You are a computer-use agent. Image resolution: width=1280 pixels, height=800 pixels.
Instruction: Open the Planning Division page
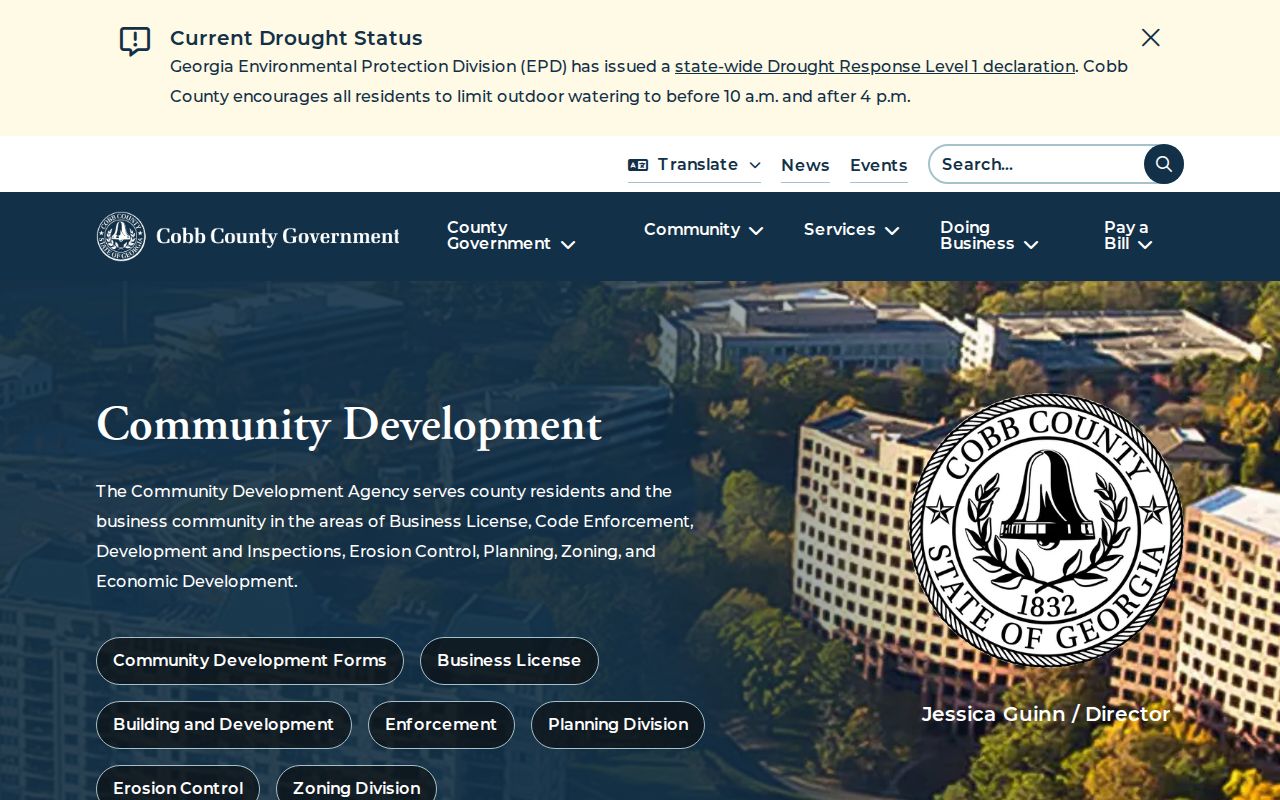[618, 725]
